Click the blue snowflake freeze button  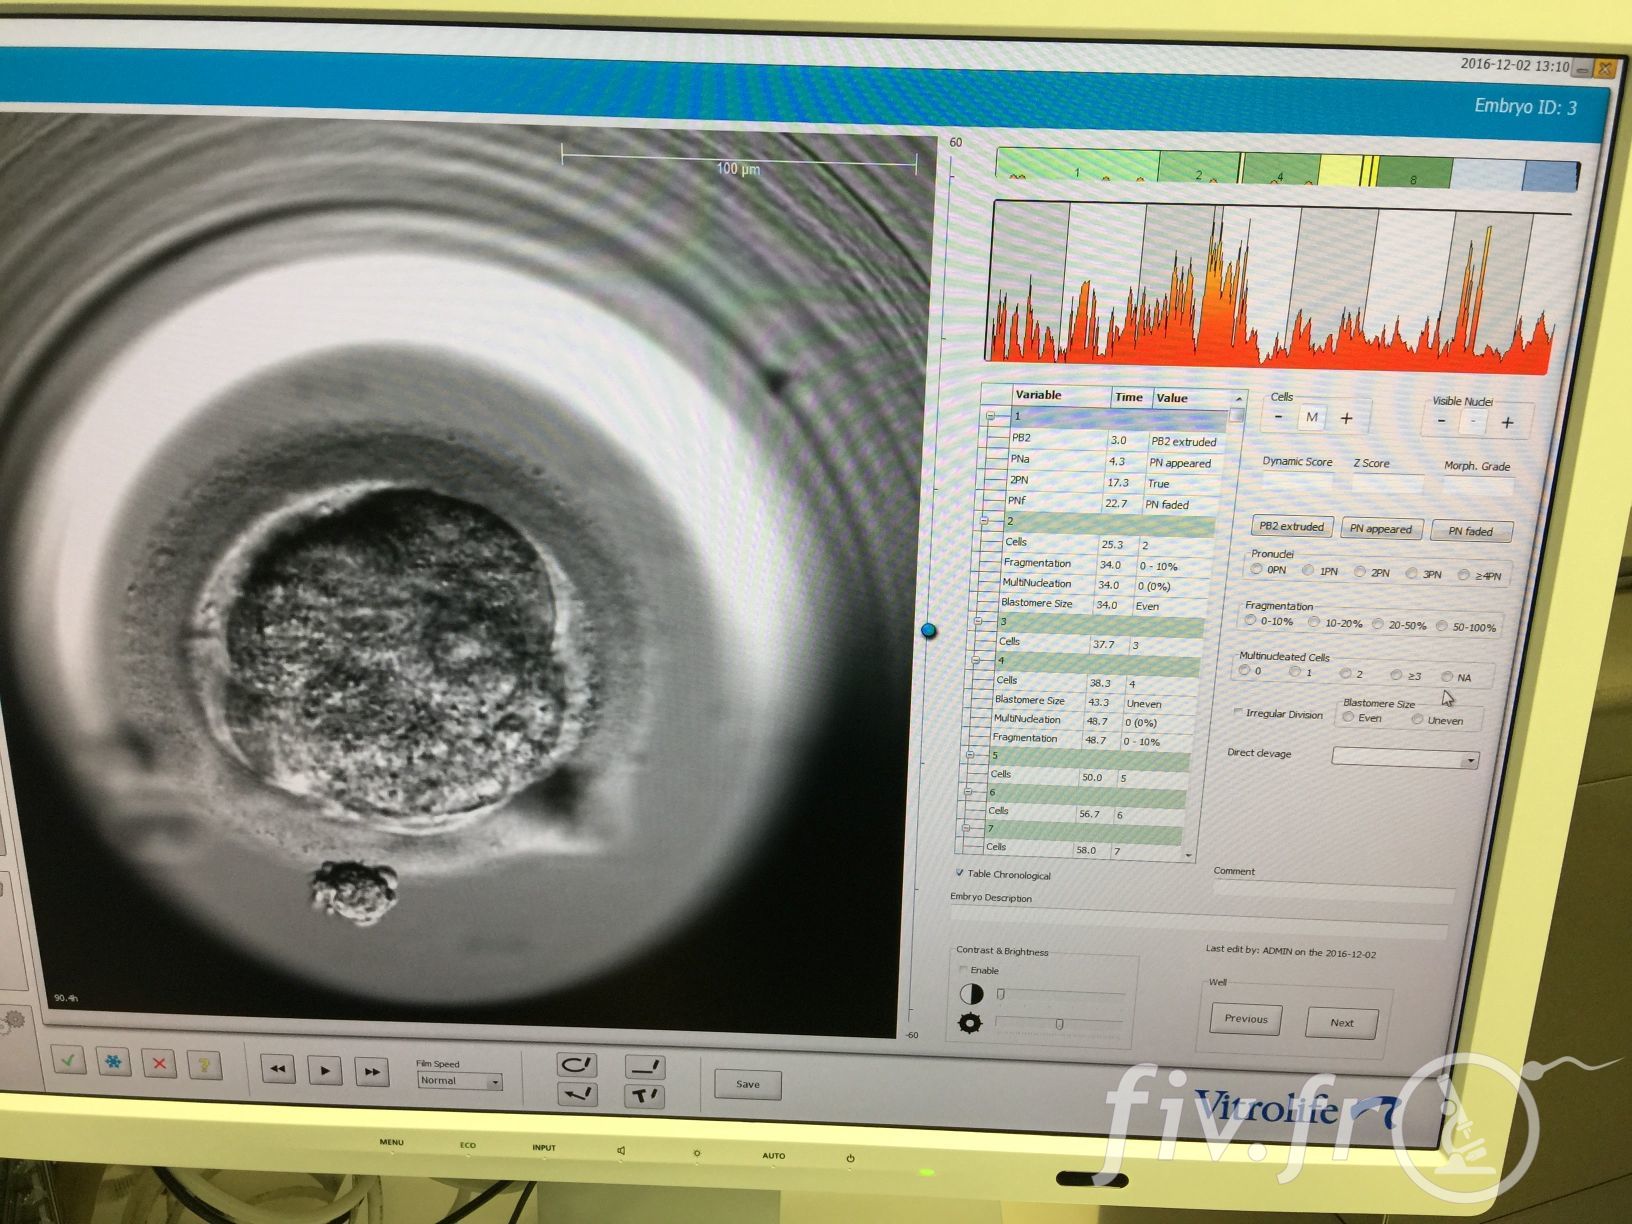click(x=114, y=1062)
